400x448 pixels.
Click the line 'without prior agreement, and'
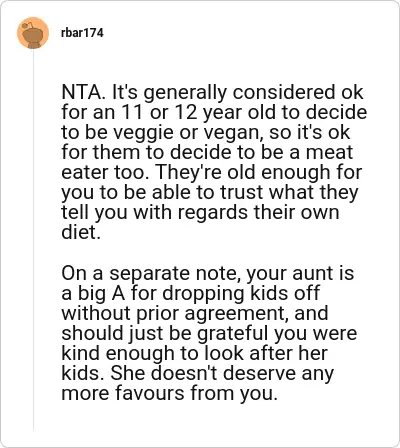pos(195,313)
